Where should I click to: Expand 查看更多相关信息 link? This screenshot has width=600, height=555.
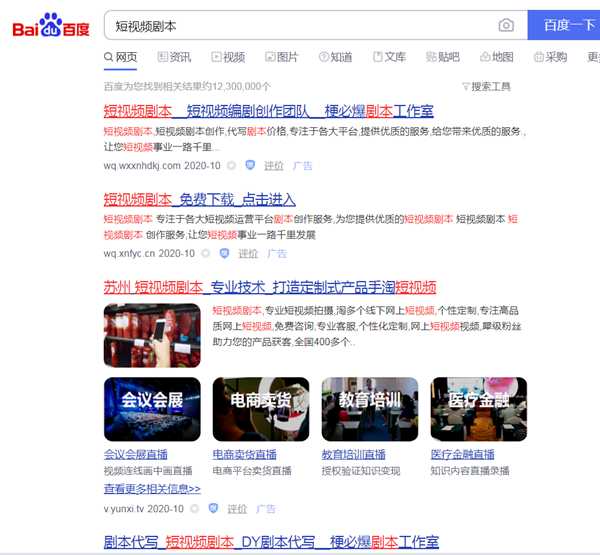click(152, 489)
